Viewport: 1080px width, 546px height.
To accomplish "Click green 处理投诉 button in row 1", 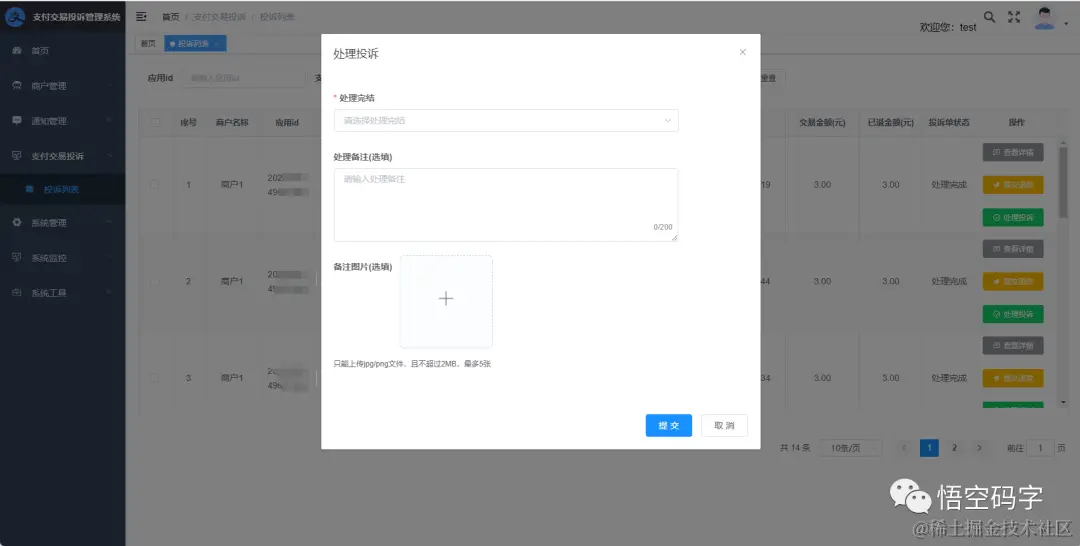I will click(x=1012, y=218).
